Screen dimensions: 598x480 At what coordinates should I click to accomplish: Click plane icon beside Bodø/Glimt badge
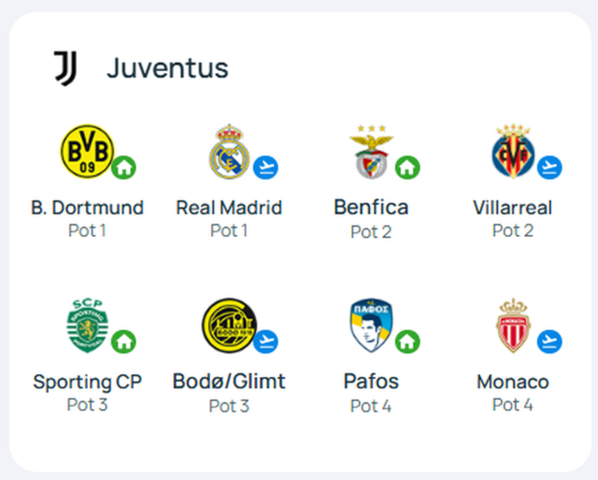pos(265,341)
